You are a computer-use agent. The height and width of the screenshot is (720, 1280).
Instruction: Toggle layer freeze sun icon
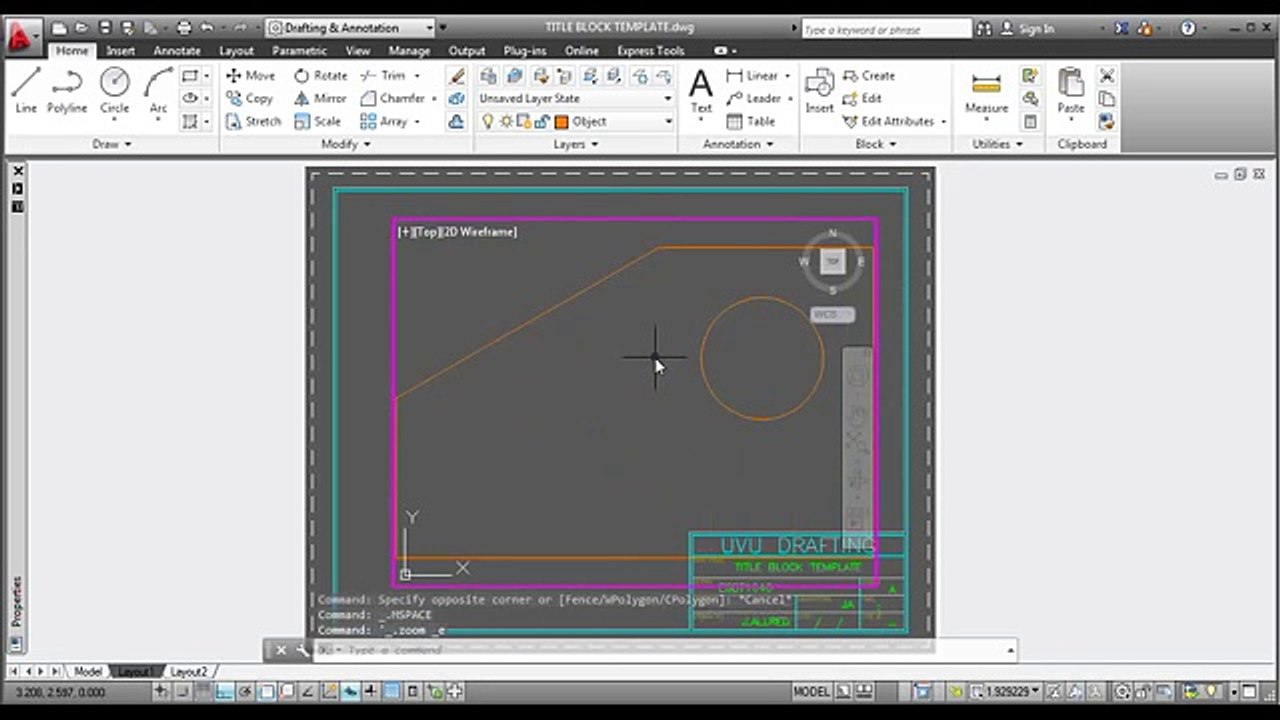click(506, 121)
